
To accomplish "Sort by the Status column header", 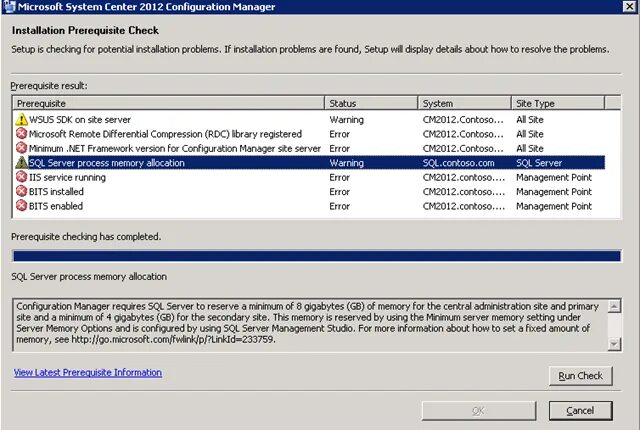I will coord(371,103).
